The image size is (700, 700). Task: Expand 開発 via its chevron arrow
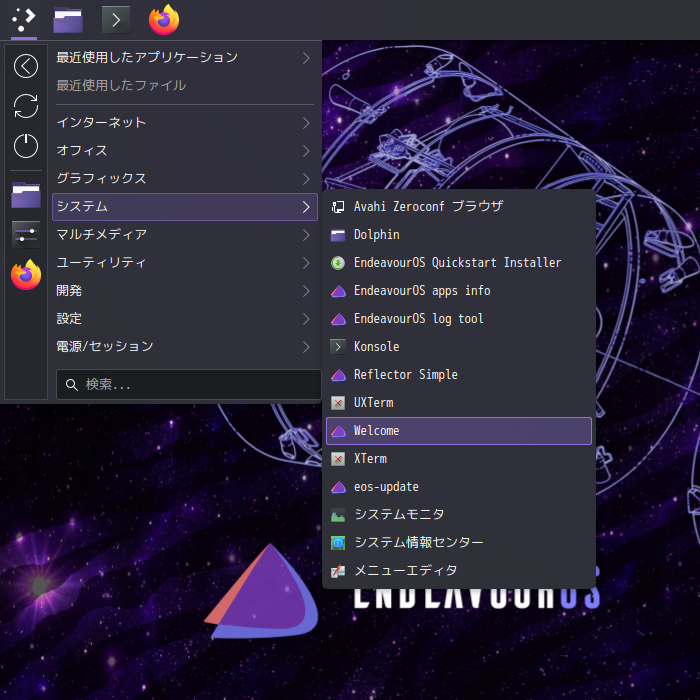306,291
